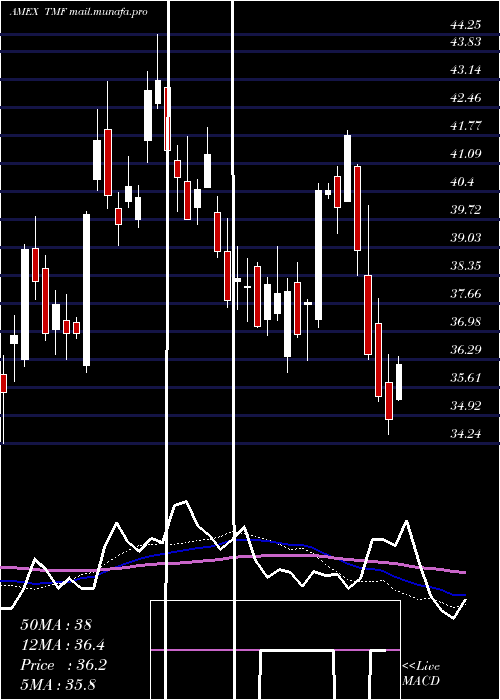
Task: Click the 42.46 price axis label
Action: pyautogui.click(x=466, y=98)
